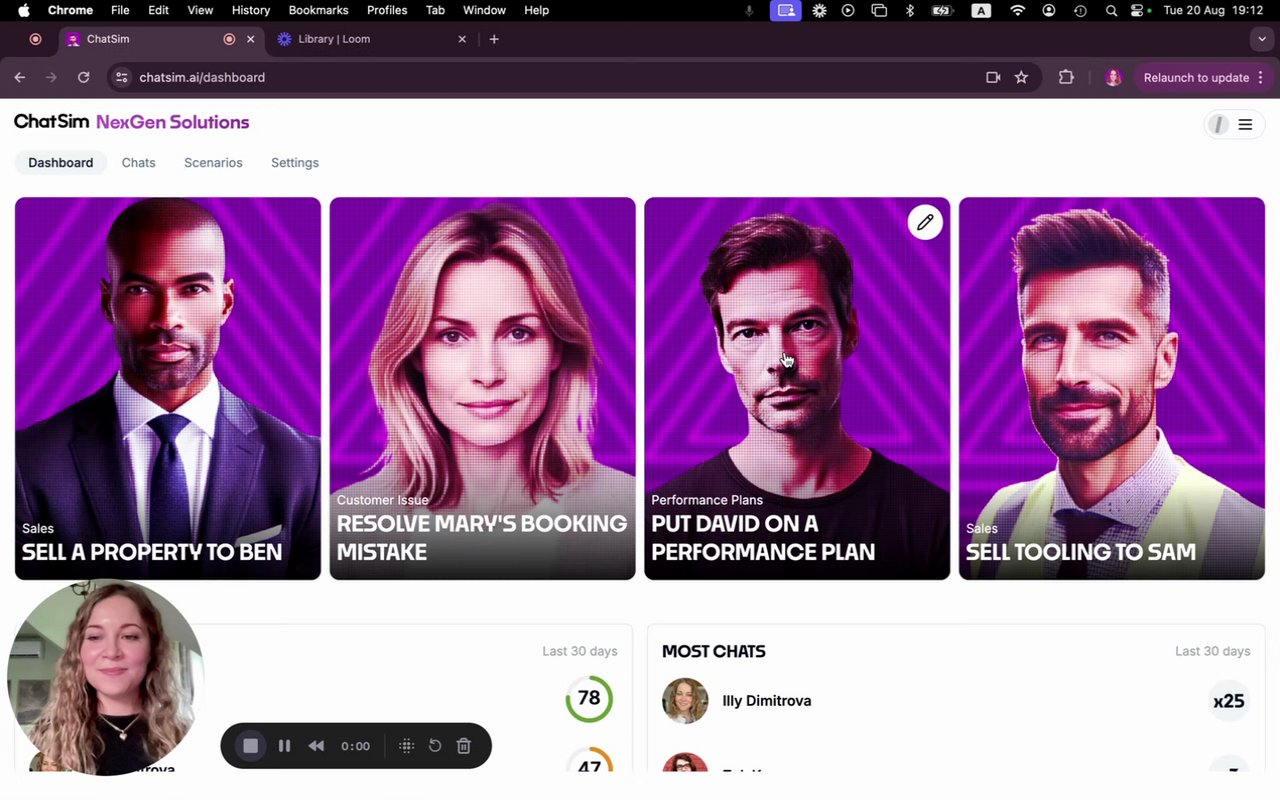Pause the Loom recording
The image size is (1280, 800).
point(284,746)
